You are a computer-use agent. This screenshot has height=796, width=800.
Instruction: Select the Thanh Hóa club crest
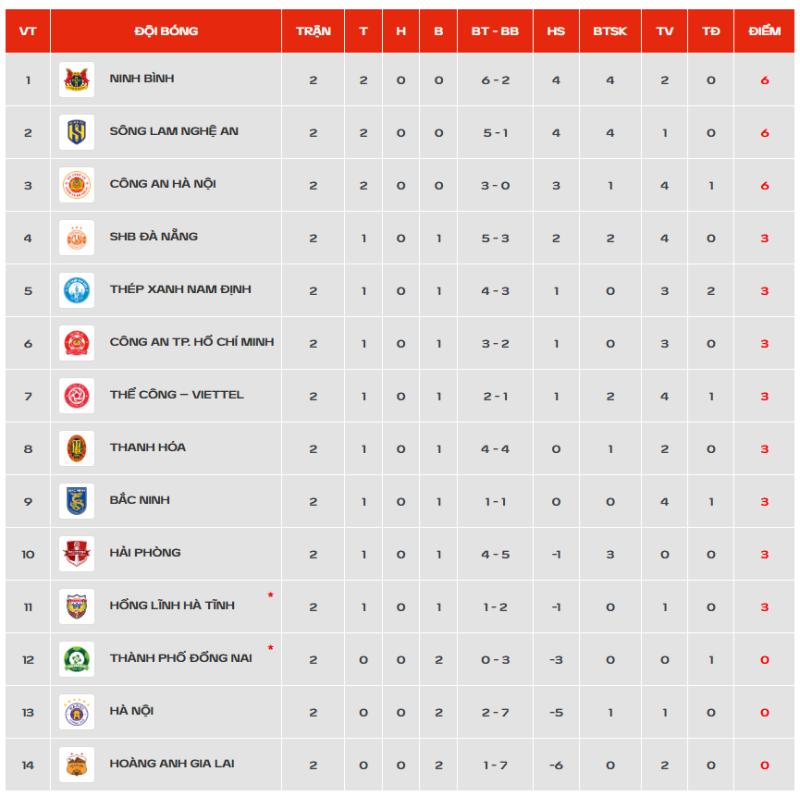77,449
